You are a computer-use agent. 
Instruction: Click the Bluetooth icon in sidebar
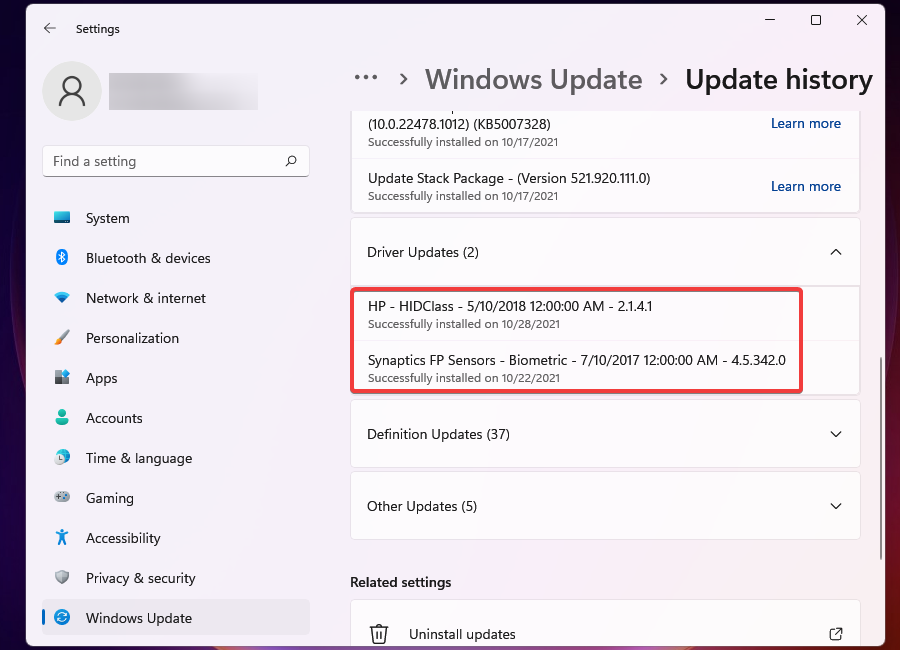pyautogui.click(x=62, y=257)
